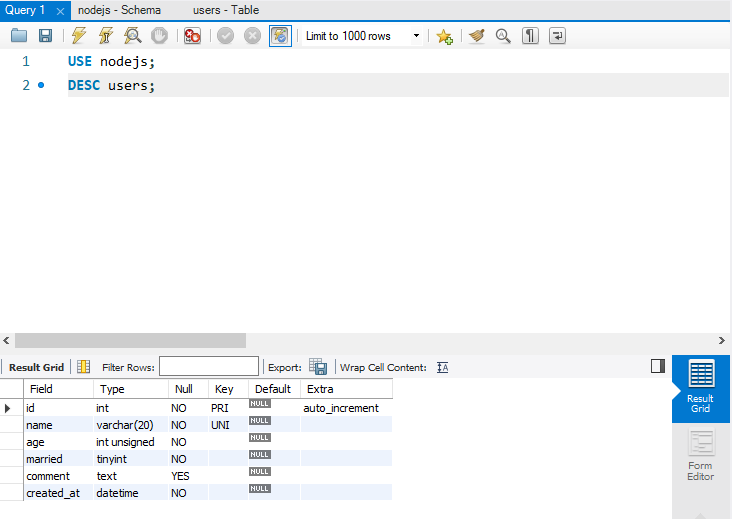Viewport: 732px width, 519px height.
Task: Select the name field cell
Action: [58, 425]
